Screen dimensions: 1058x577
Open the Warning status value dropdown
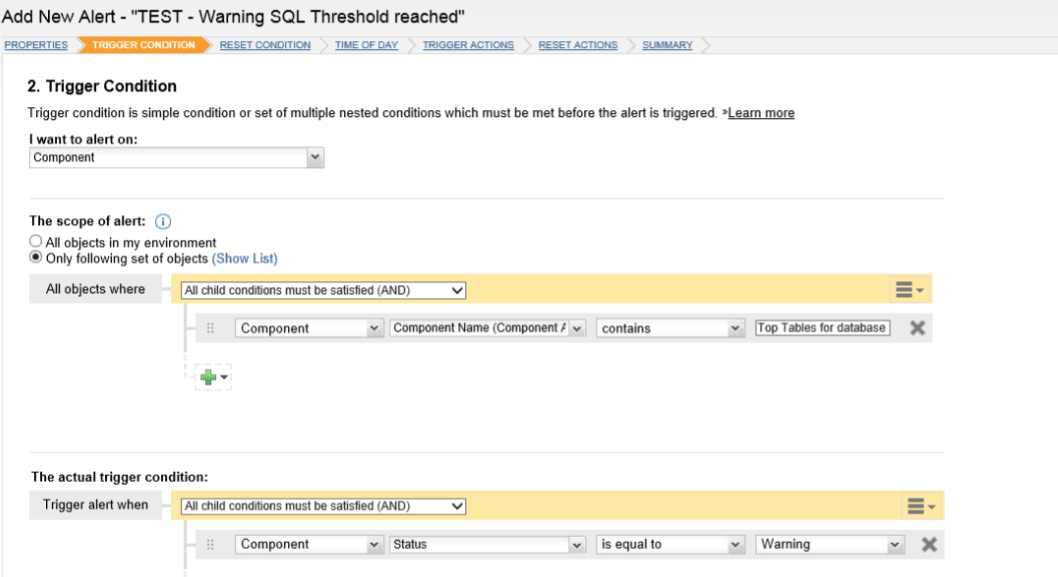(829, 545)
